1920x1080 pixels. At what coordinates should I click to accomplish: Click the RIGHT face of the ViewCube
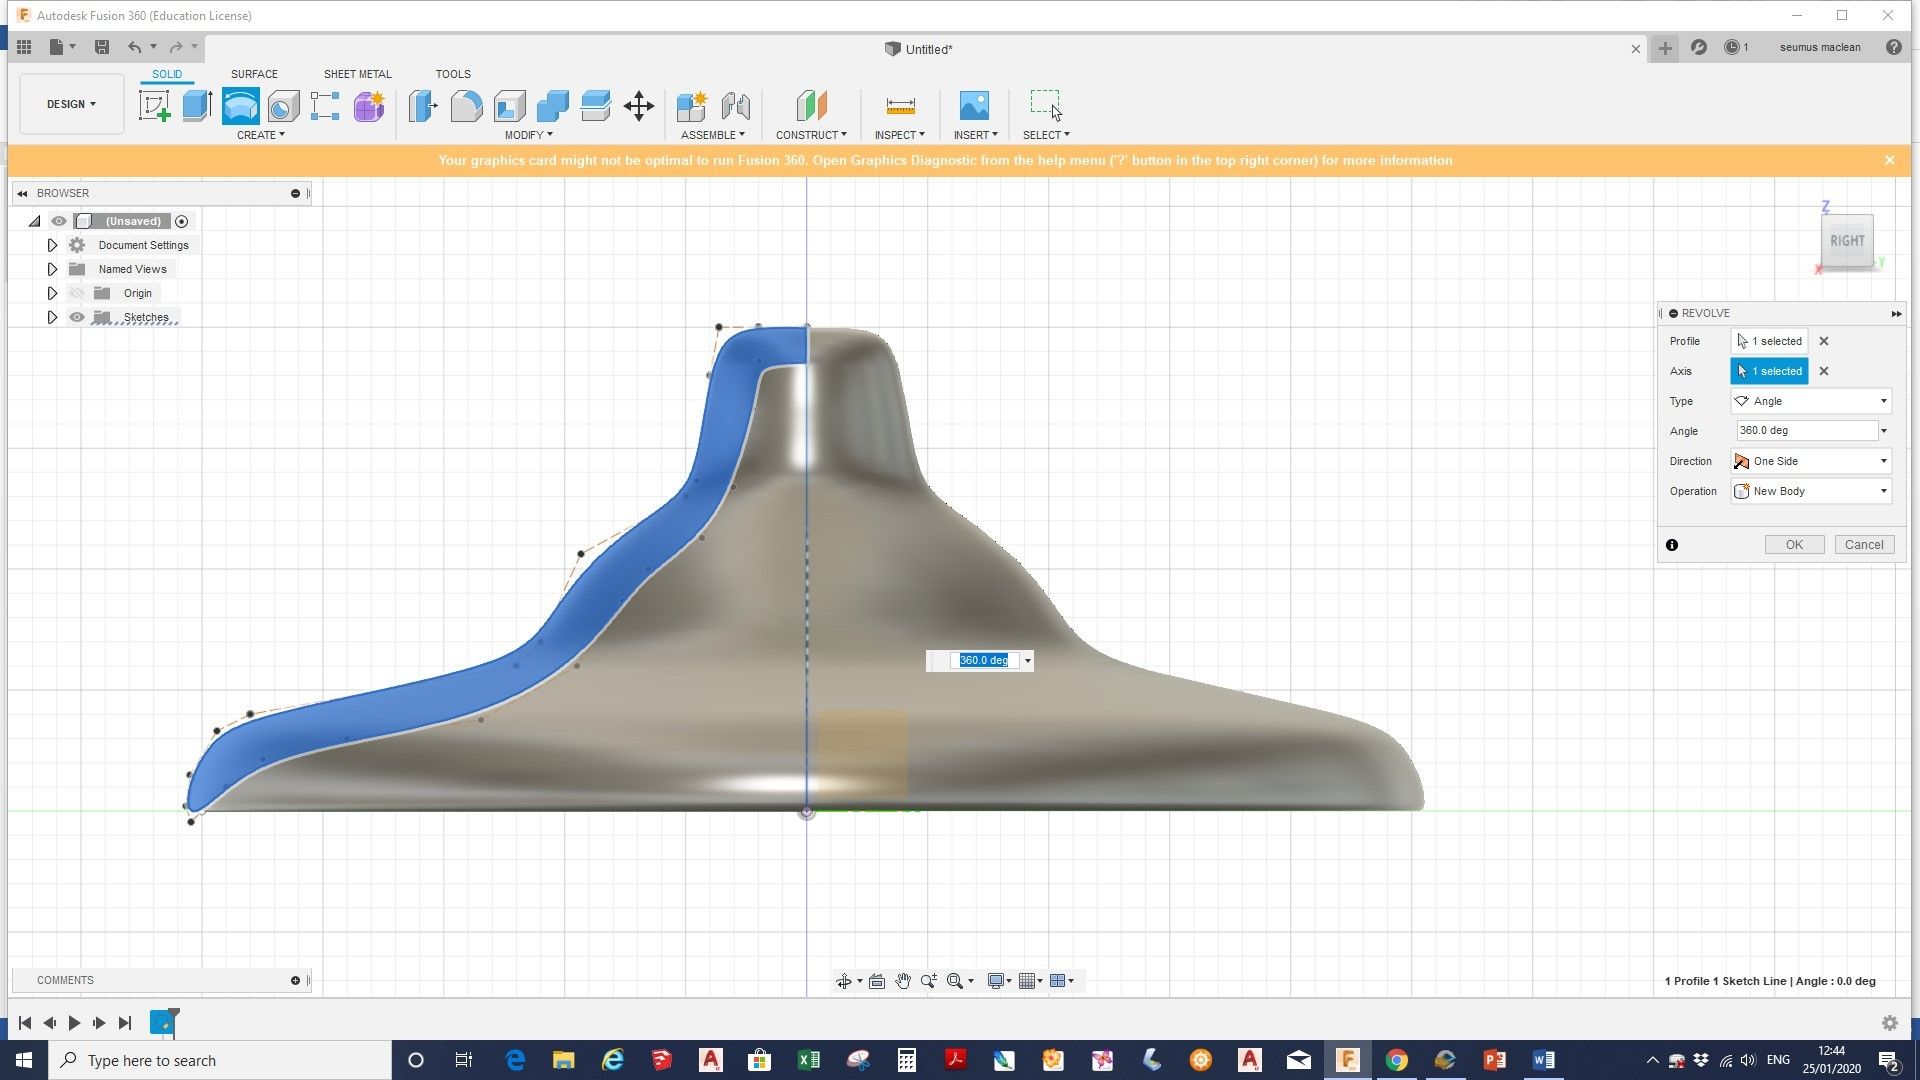click(1848, 240)
